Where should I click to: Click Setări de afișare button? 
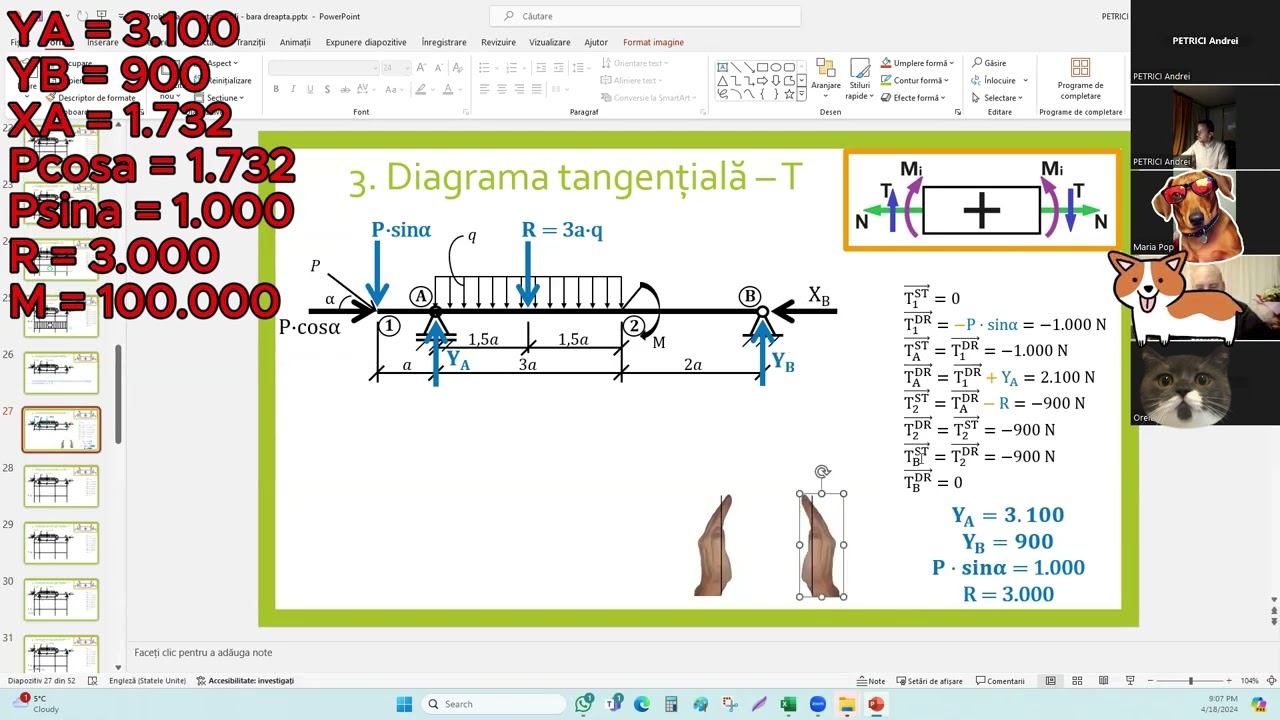[x=931, y=681]
